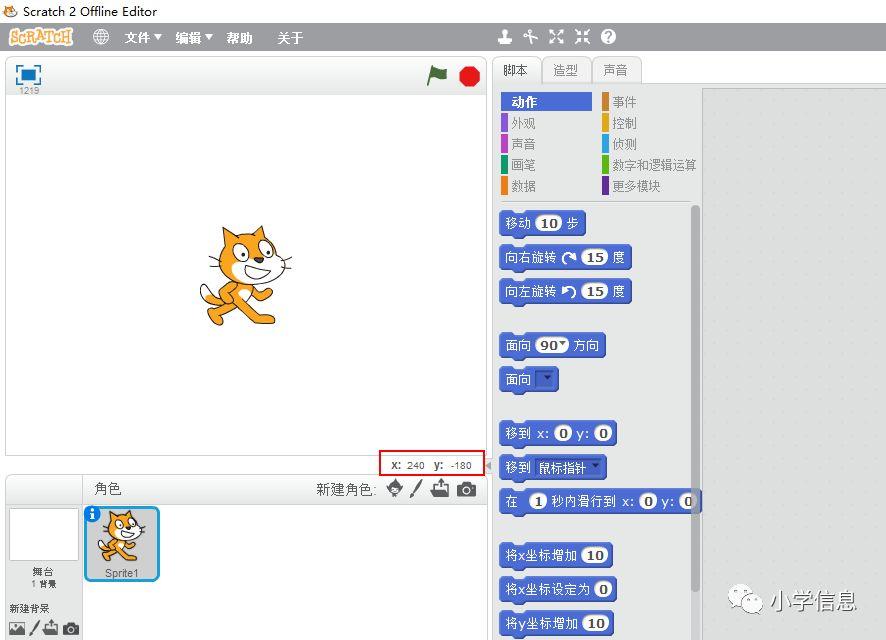
Task: Switch to the 脚本 (Scripts) tab
Action: tap(516, 71)
